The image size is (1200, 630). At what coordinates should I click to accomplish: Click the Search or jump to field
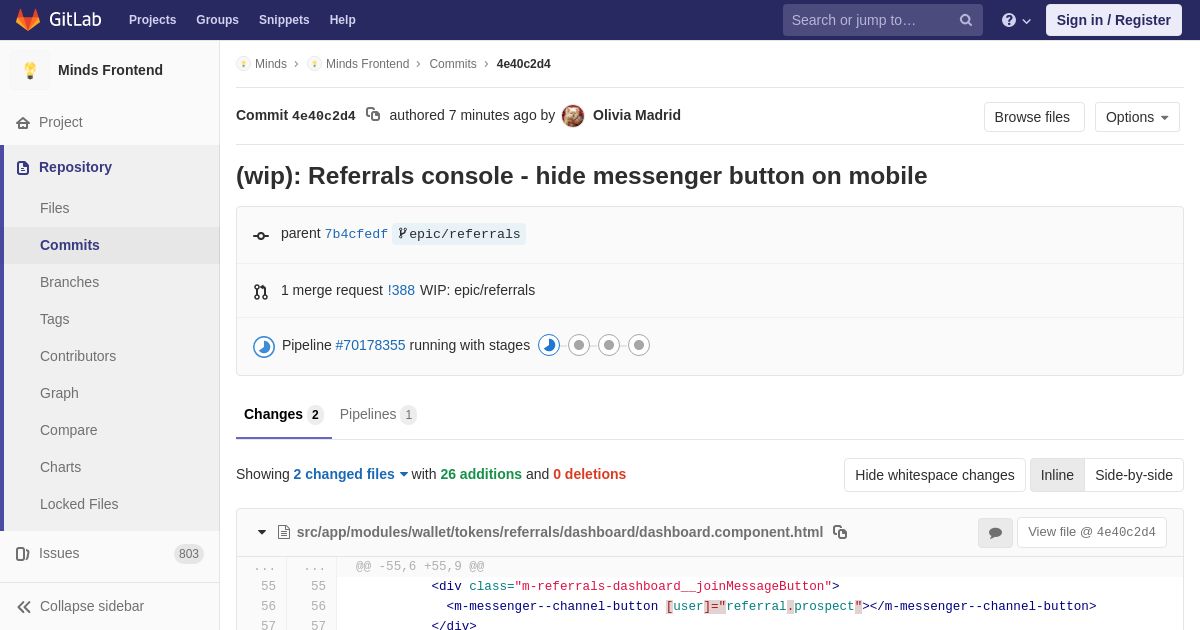pyautogui.click(x=883, y=20)
